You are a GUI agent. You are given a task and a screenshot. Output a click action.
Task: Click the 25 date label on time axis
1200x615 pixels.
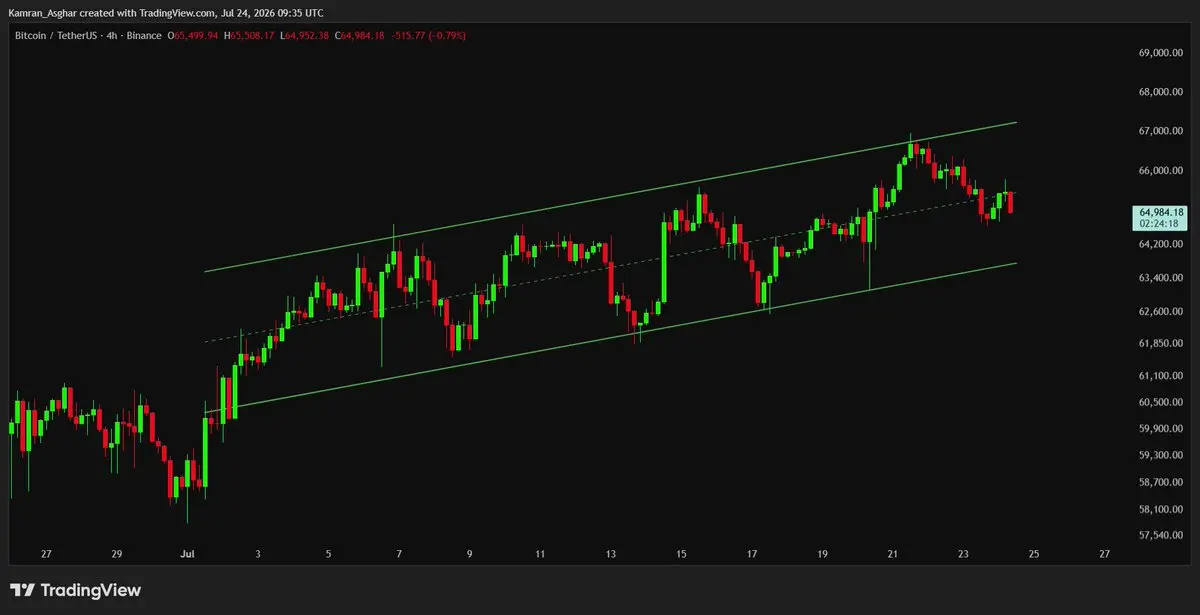pyautogui.click(x=1033, y=553)
